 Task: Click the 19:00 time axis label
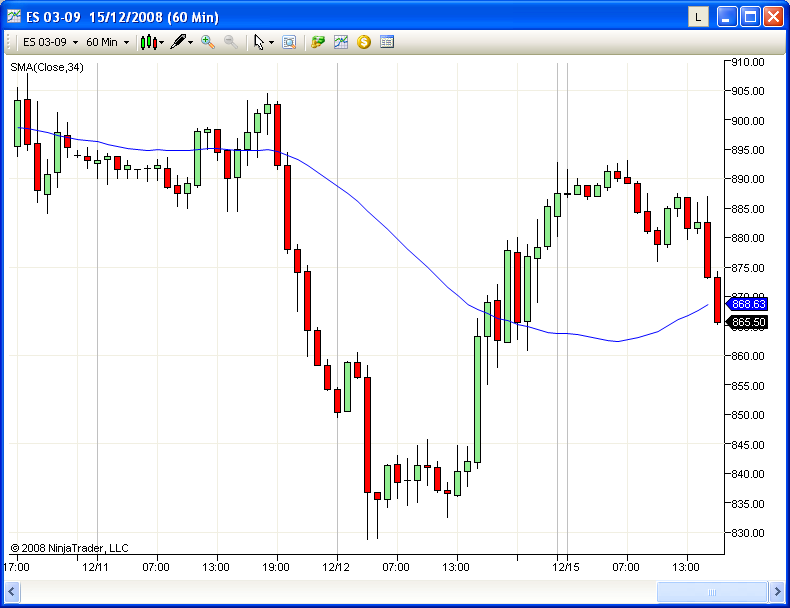click(276, 567)
